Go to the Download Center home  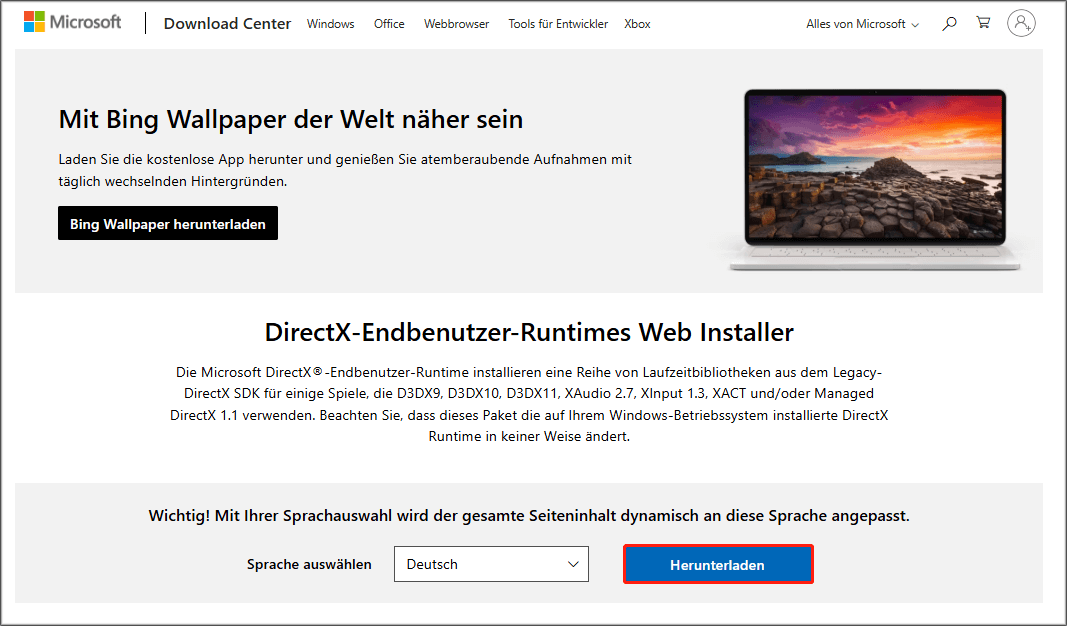227,23
